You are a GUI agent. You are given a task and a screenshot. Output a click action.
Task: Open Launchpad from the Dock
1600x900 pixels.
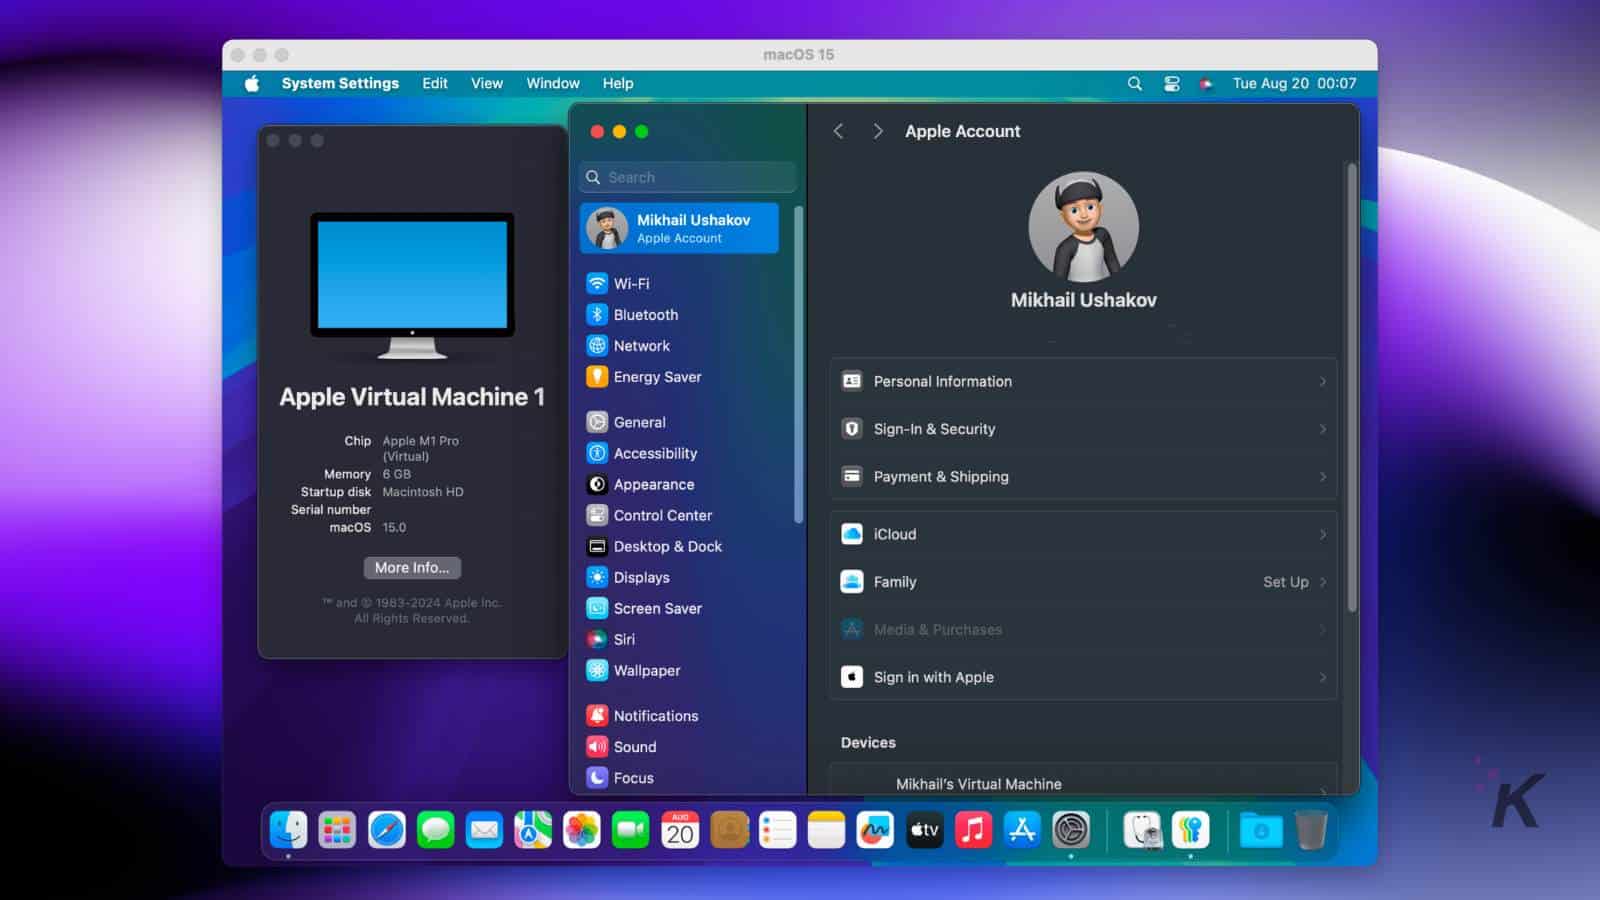[x=338, y=829]
